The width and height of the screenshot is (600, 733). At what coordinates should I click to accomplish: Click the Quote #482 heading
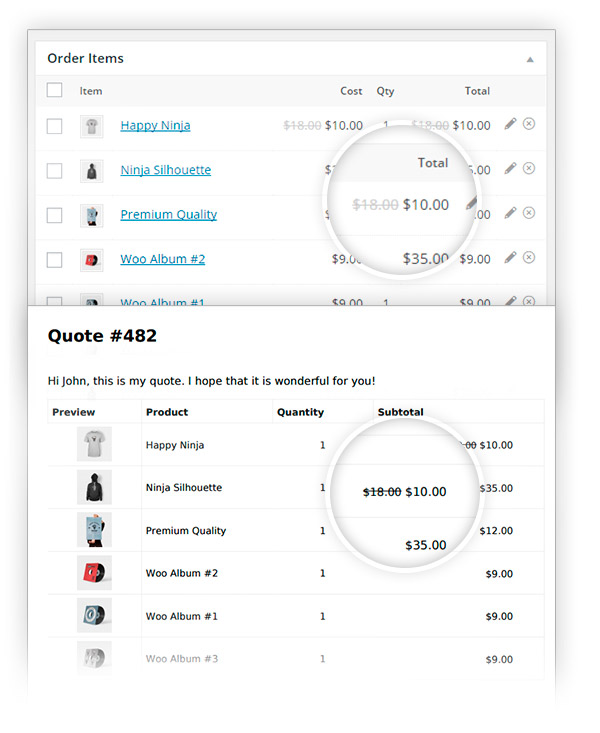tap(102, 336)
